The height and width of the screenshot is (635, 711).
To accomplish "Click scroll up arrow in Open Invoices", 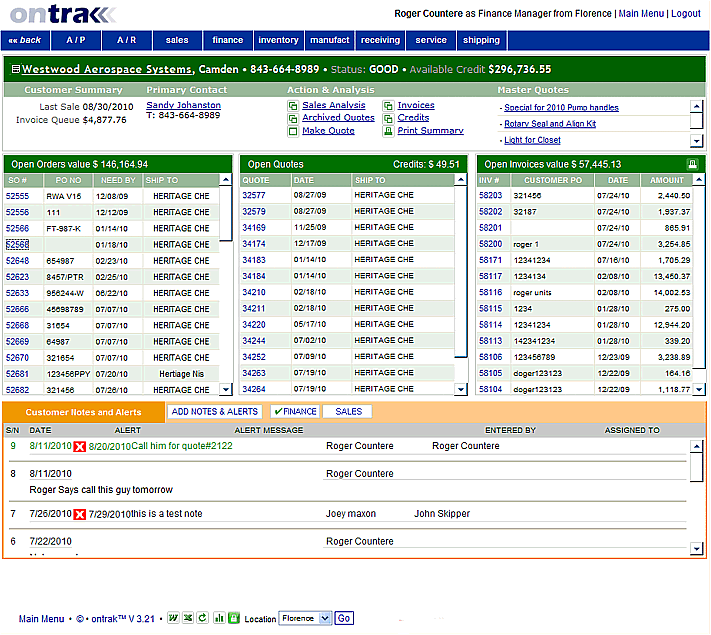I will pos(699,180).
